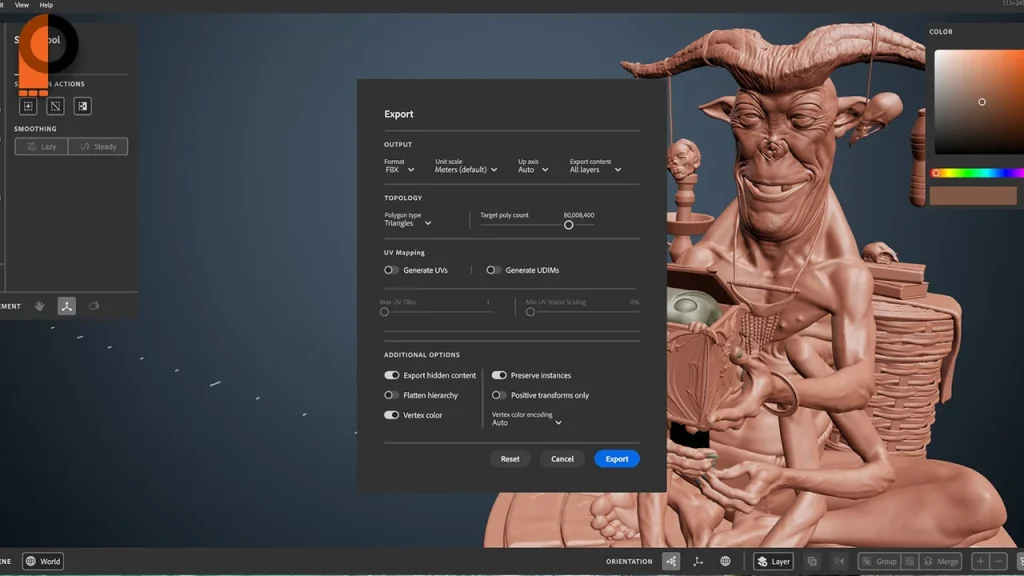The width and height of the screenshot is (1024, 576).
Task: Click the mirror icon in the bottom toolbar
Action: click(839, 561)
